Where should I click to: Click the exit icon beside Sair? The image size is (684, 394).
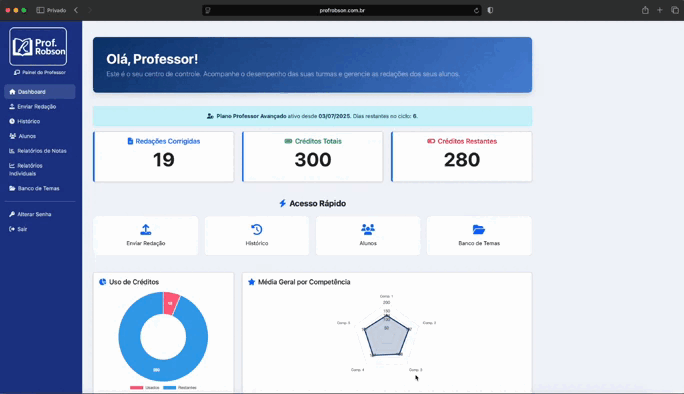[x=12, y=229]
